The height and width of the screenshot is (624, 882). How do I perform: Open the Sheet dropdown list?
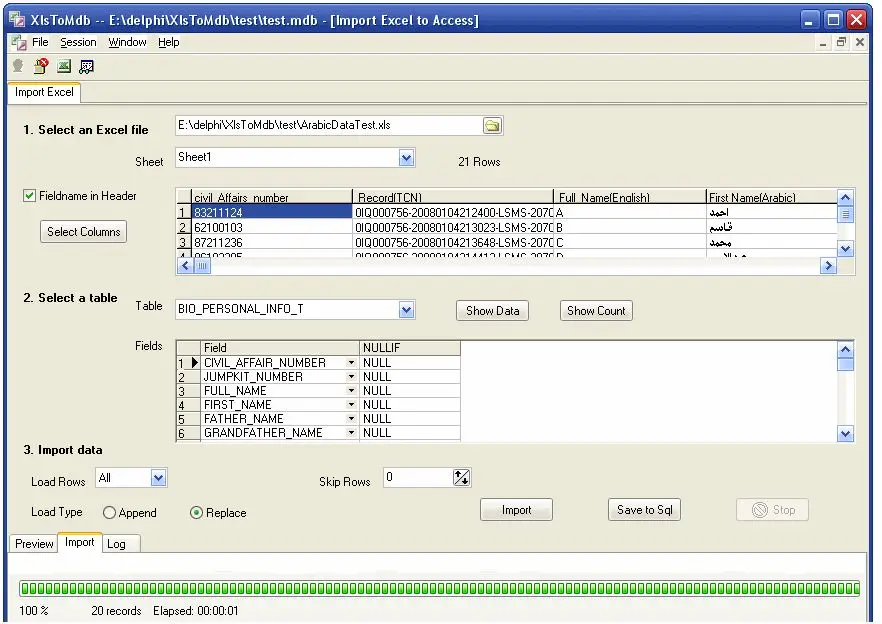(x=406, y=158)
